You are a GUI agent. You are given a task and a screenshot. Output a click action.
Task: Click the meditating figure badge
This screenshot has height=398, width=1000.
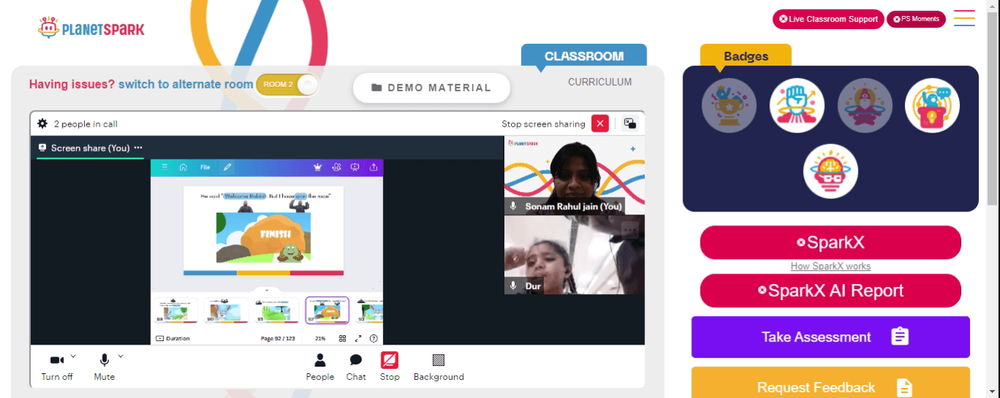pyautogui.click(x=865, y=105)
